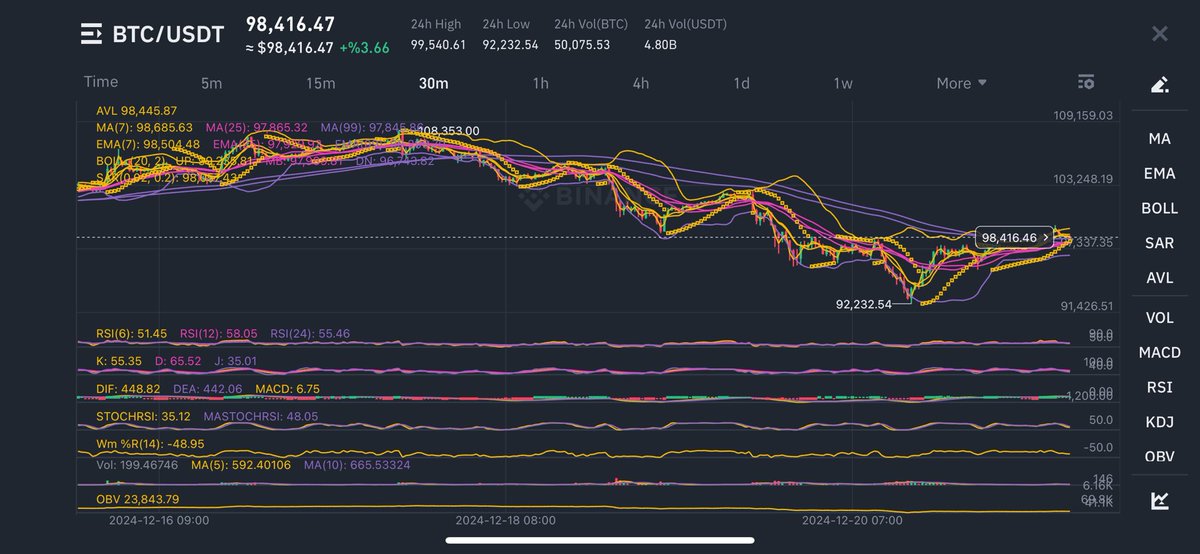Tap the 24h Low value 92,232.54
The width and height of the screenshot is (1200, 554).
pos(510,45)
